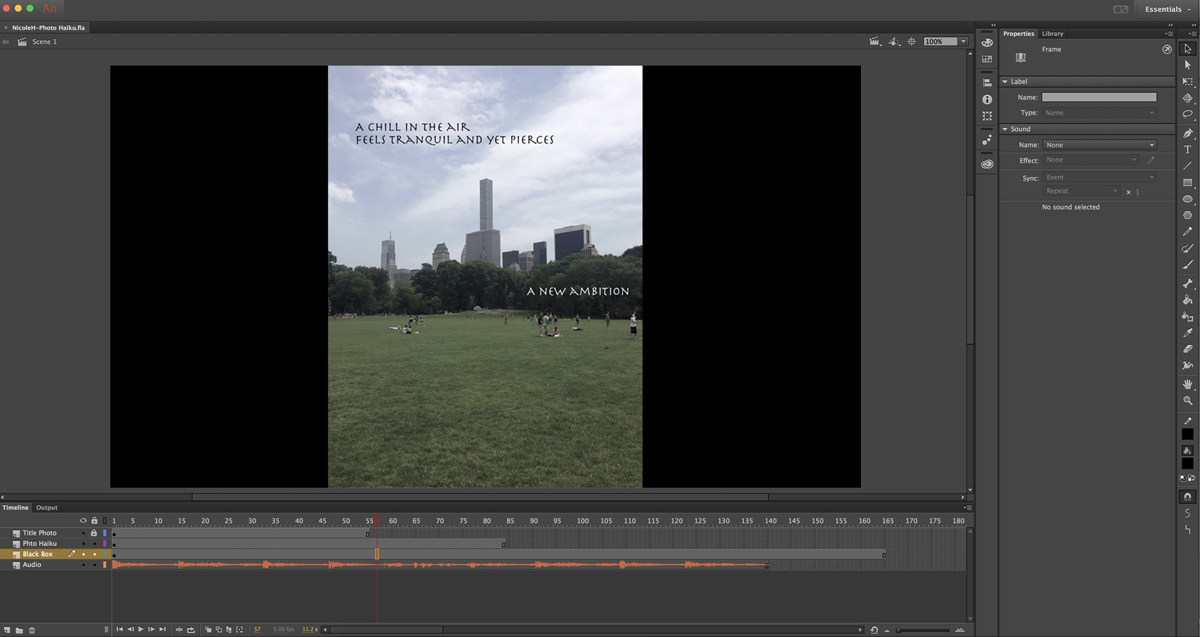Open the Sound Sync Event dropdown
This screenshot has height=637, width=1200.
tap(1099, 177)
